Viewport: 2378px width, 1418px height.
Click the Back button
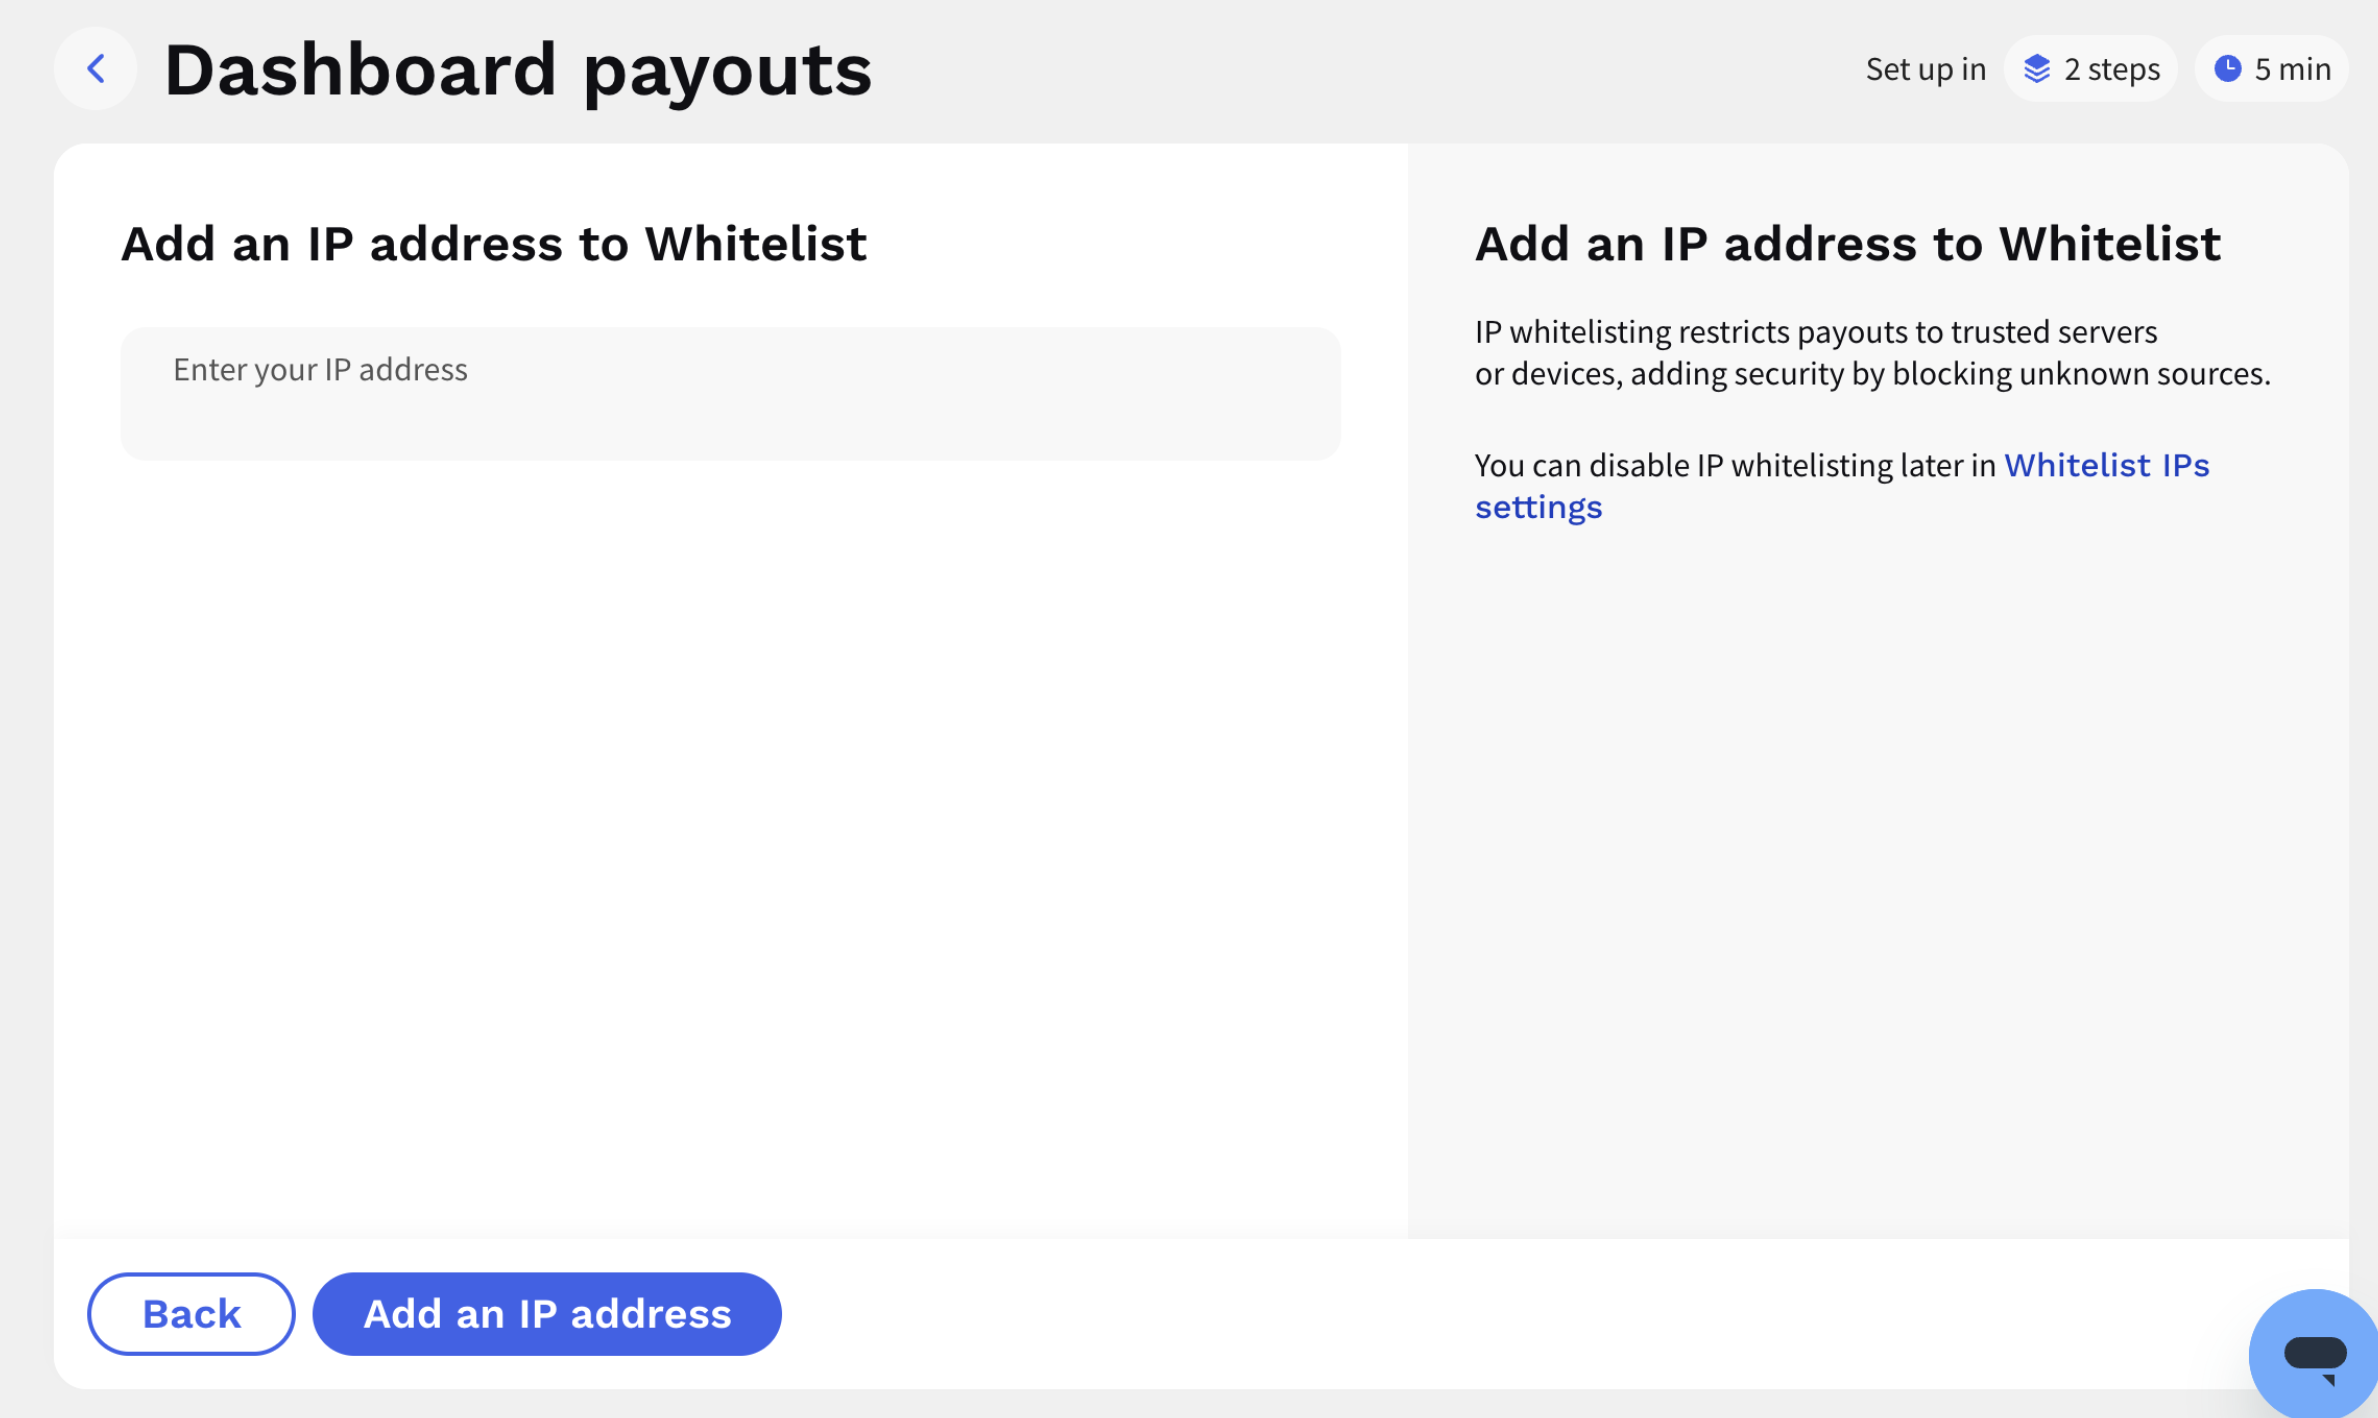[x=191, y=1314]
